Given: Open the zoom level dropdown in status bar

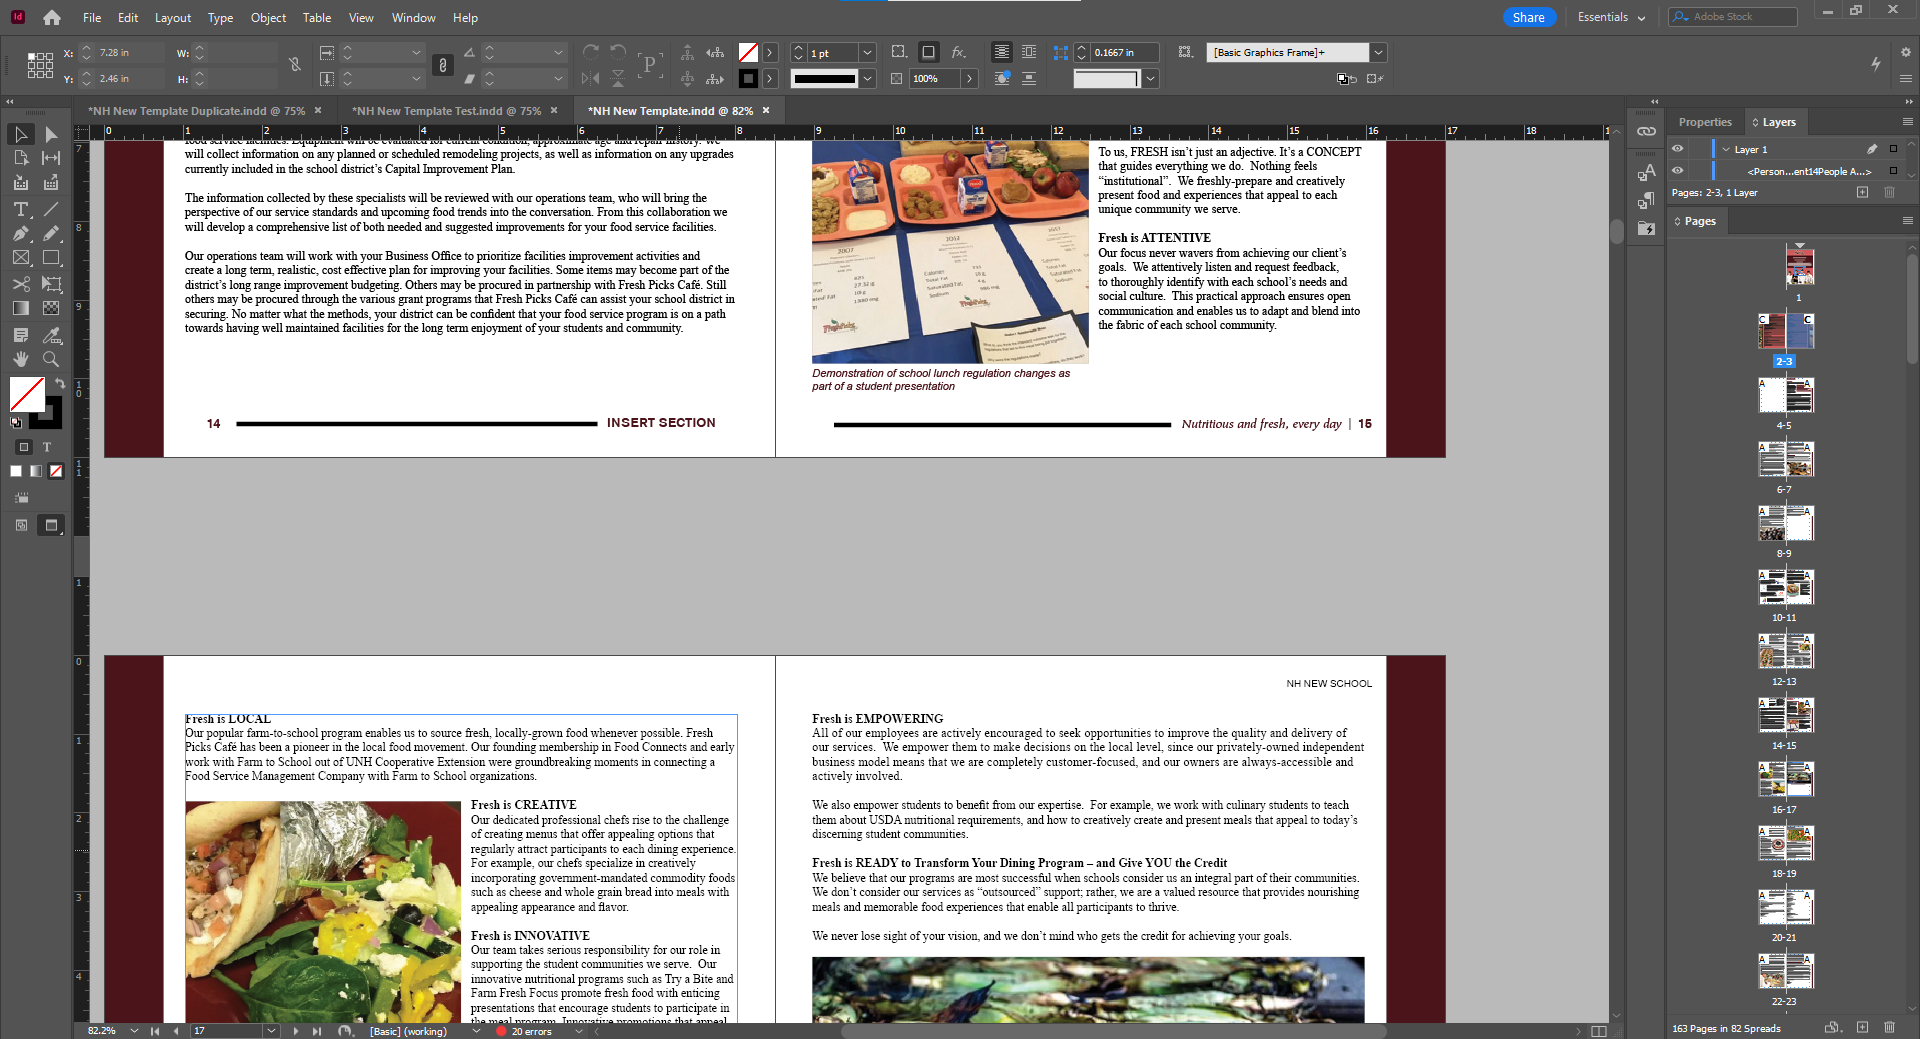Looking at the screenshot, I should (134, 1031).
